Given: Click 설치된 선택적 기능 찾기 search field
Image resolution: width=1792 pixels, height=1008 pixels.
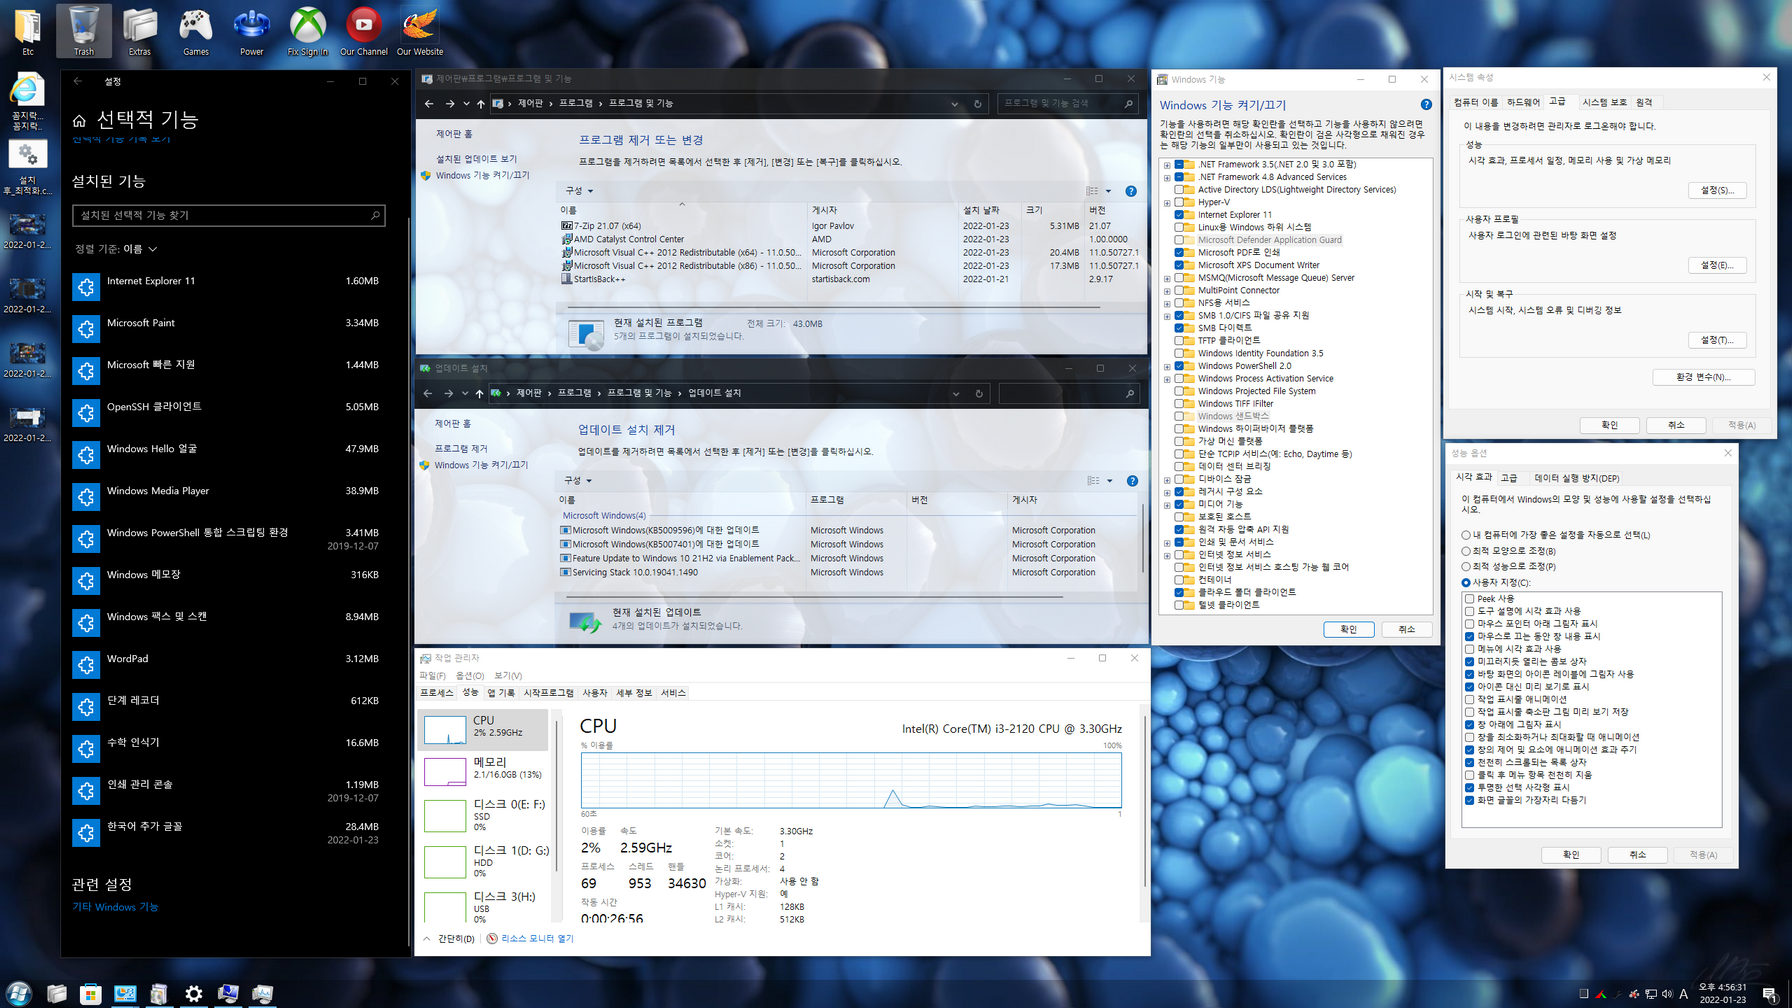Looking at the screenshot, I should tap(228, 215).
